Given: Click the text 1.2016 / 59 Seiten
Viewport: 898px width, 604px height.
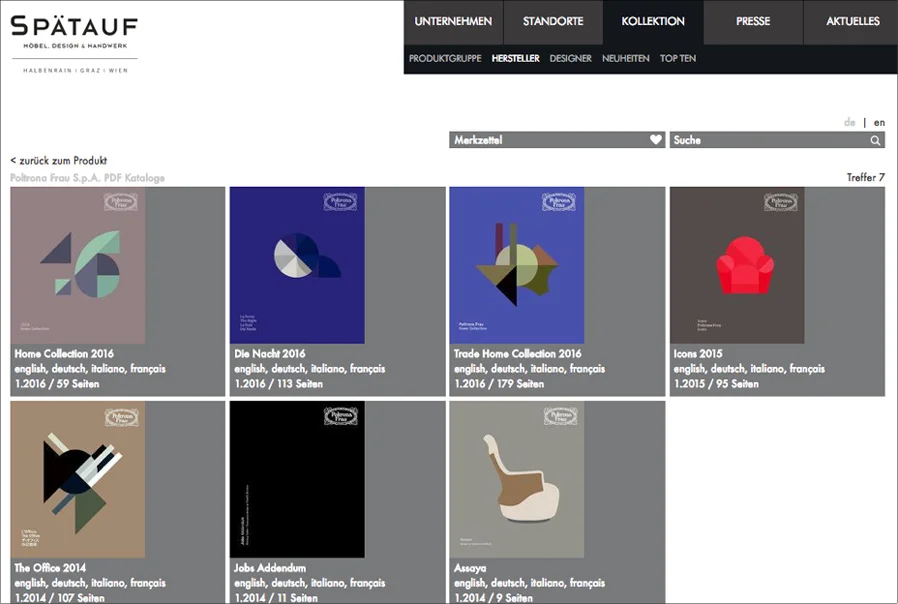Looking at the screenshot, I should tap(57, 384).
